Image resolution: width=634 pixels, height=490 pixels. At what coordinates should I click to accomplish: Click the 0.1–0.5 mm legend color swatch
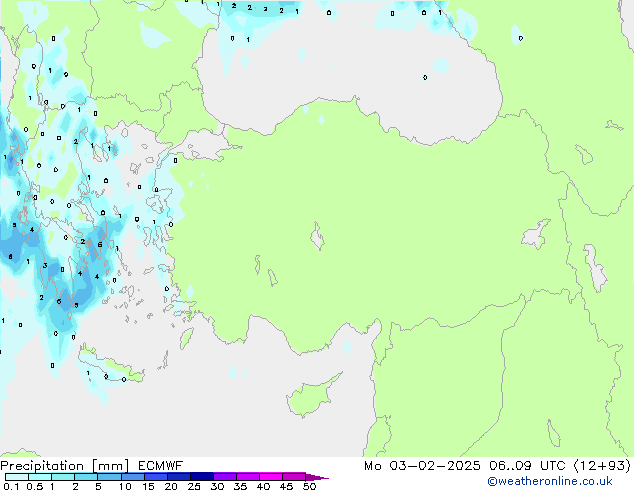[x=17, y=477]
